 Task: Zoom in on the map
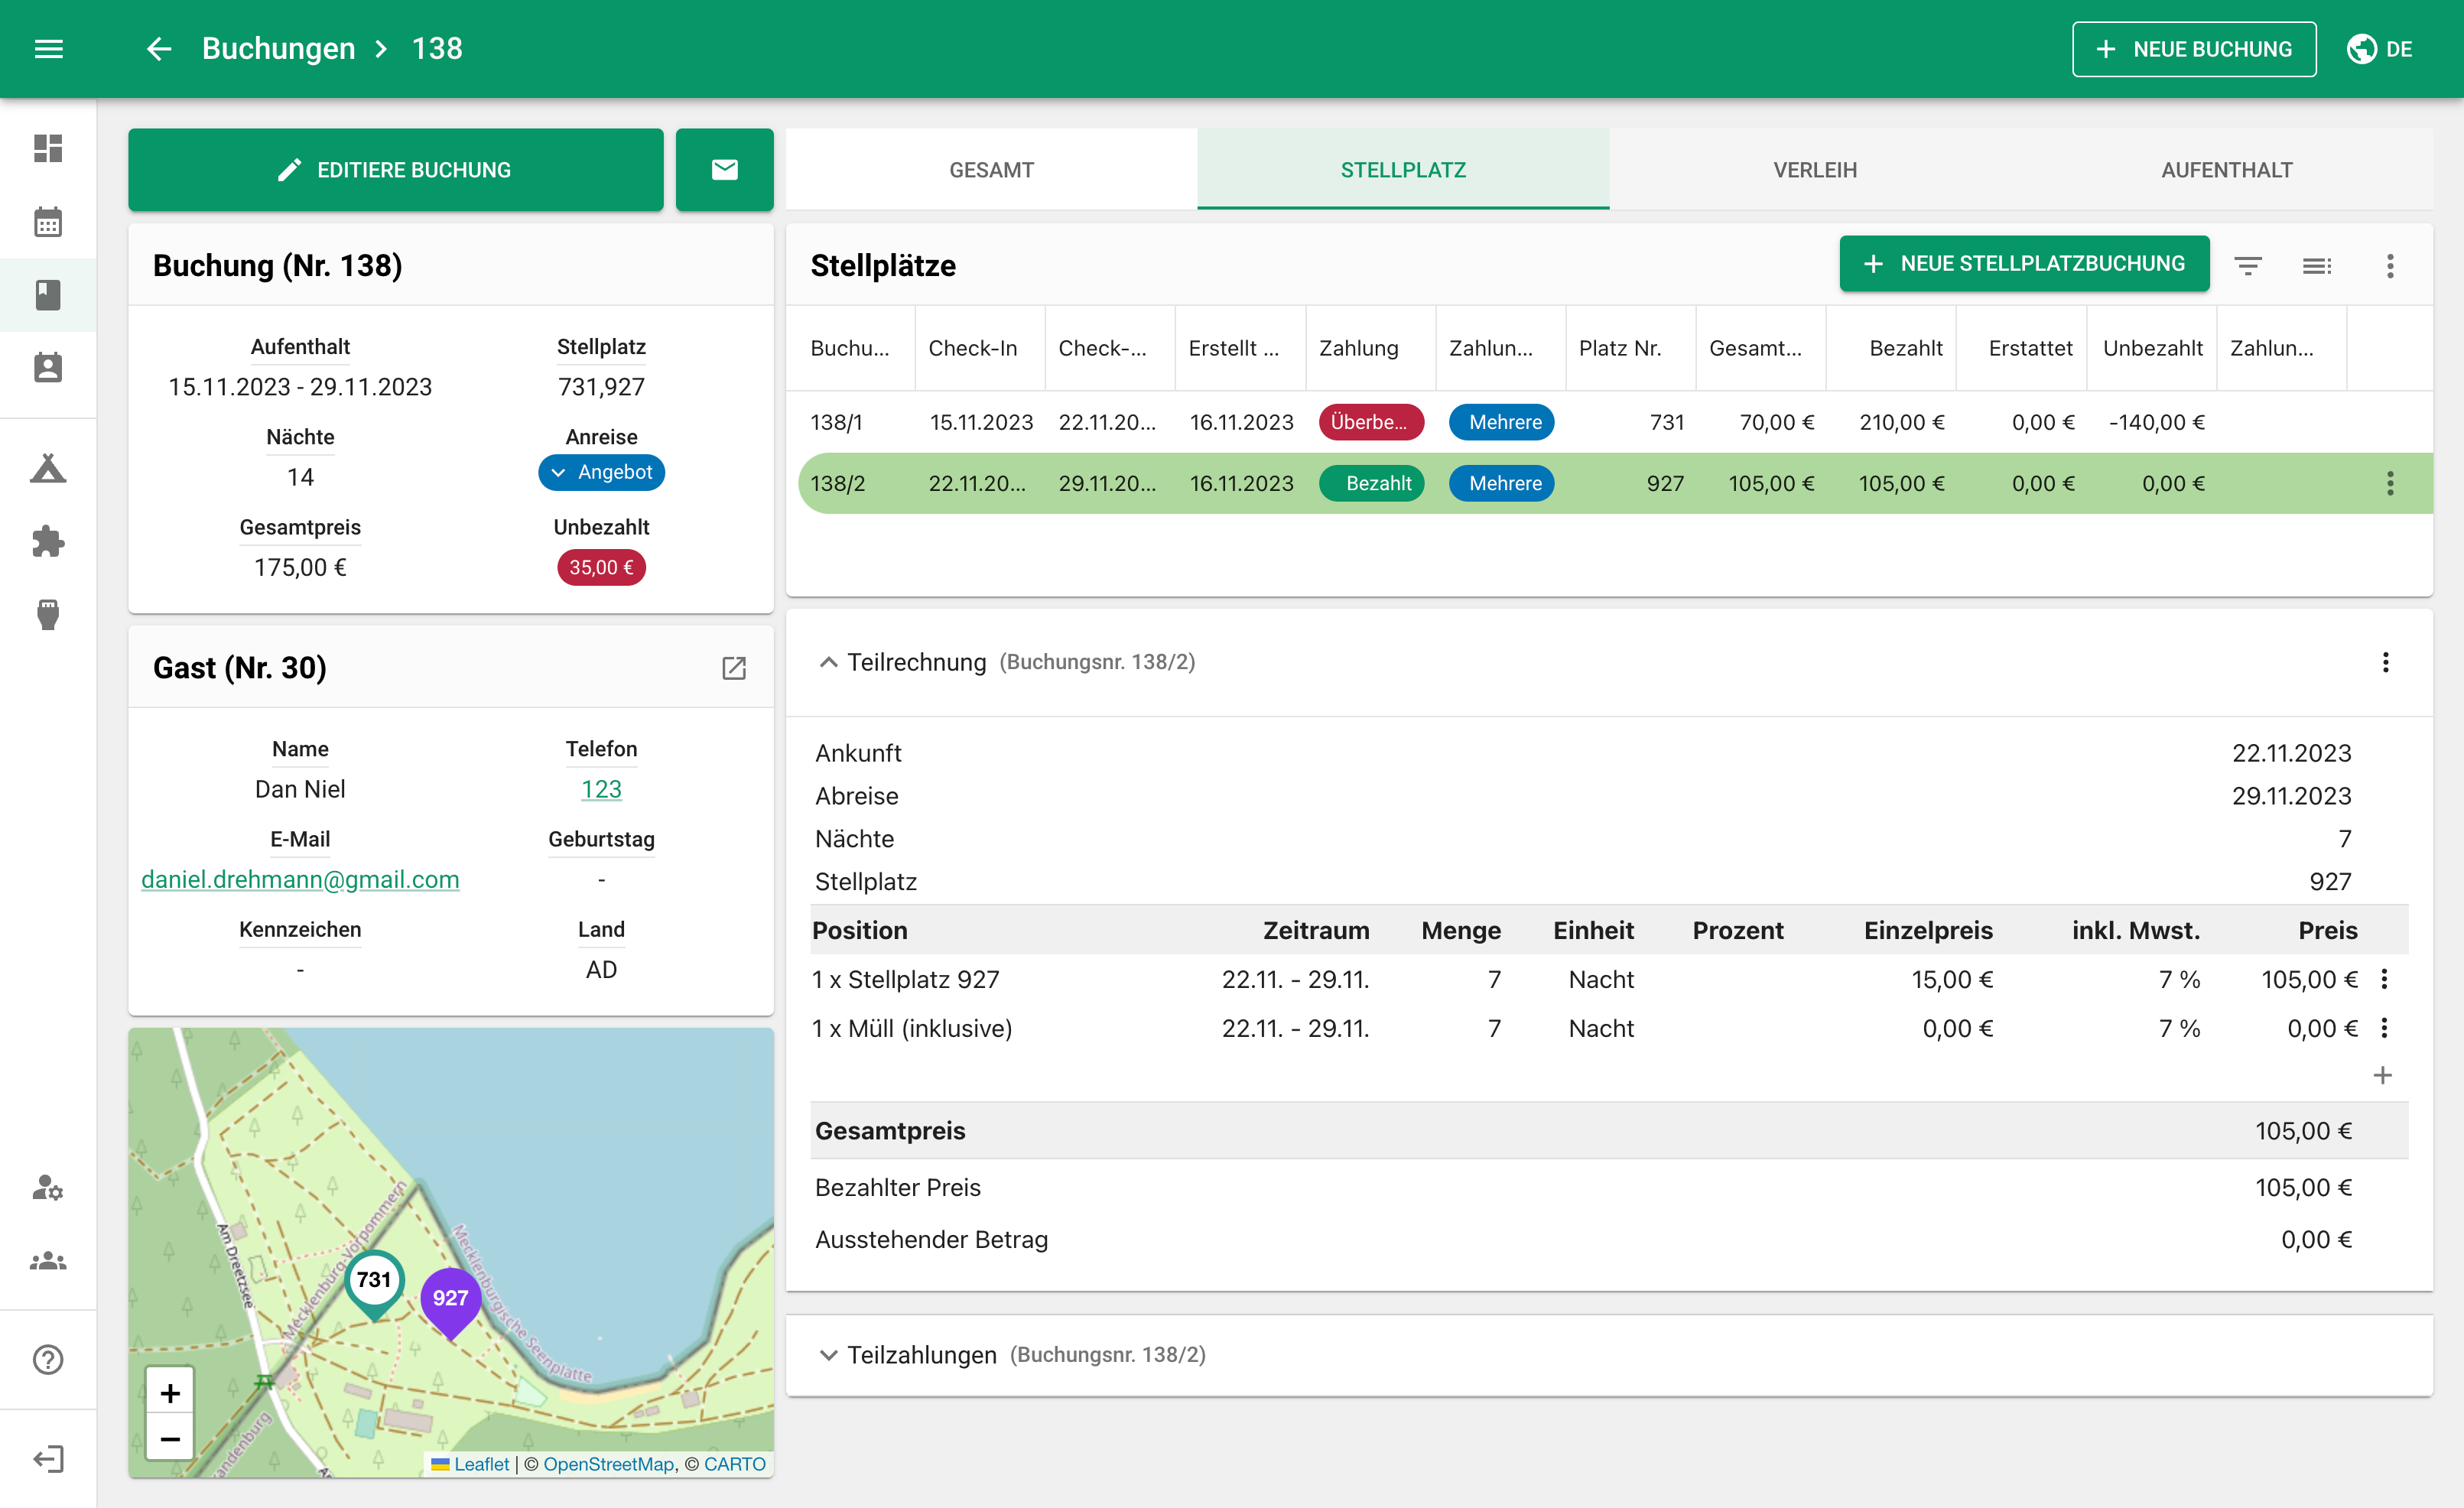(x=170, y=1392)
